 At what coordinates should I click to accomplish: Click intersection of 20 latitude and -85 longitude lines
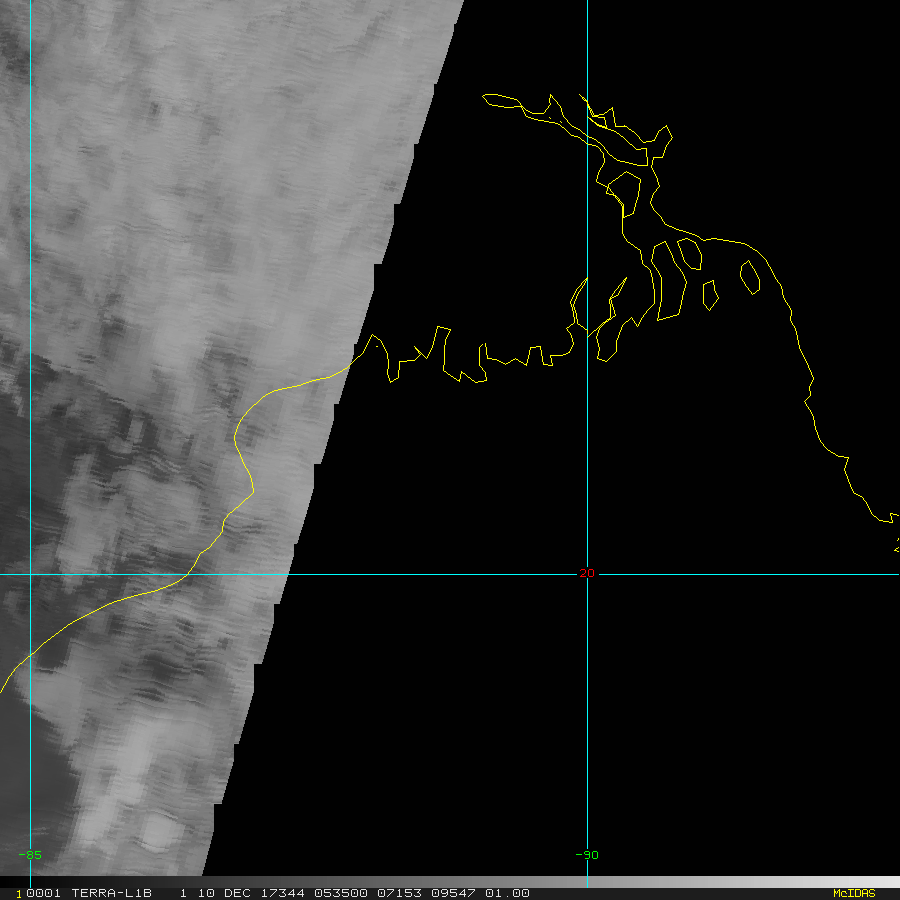click(x=31, y=574)
